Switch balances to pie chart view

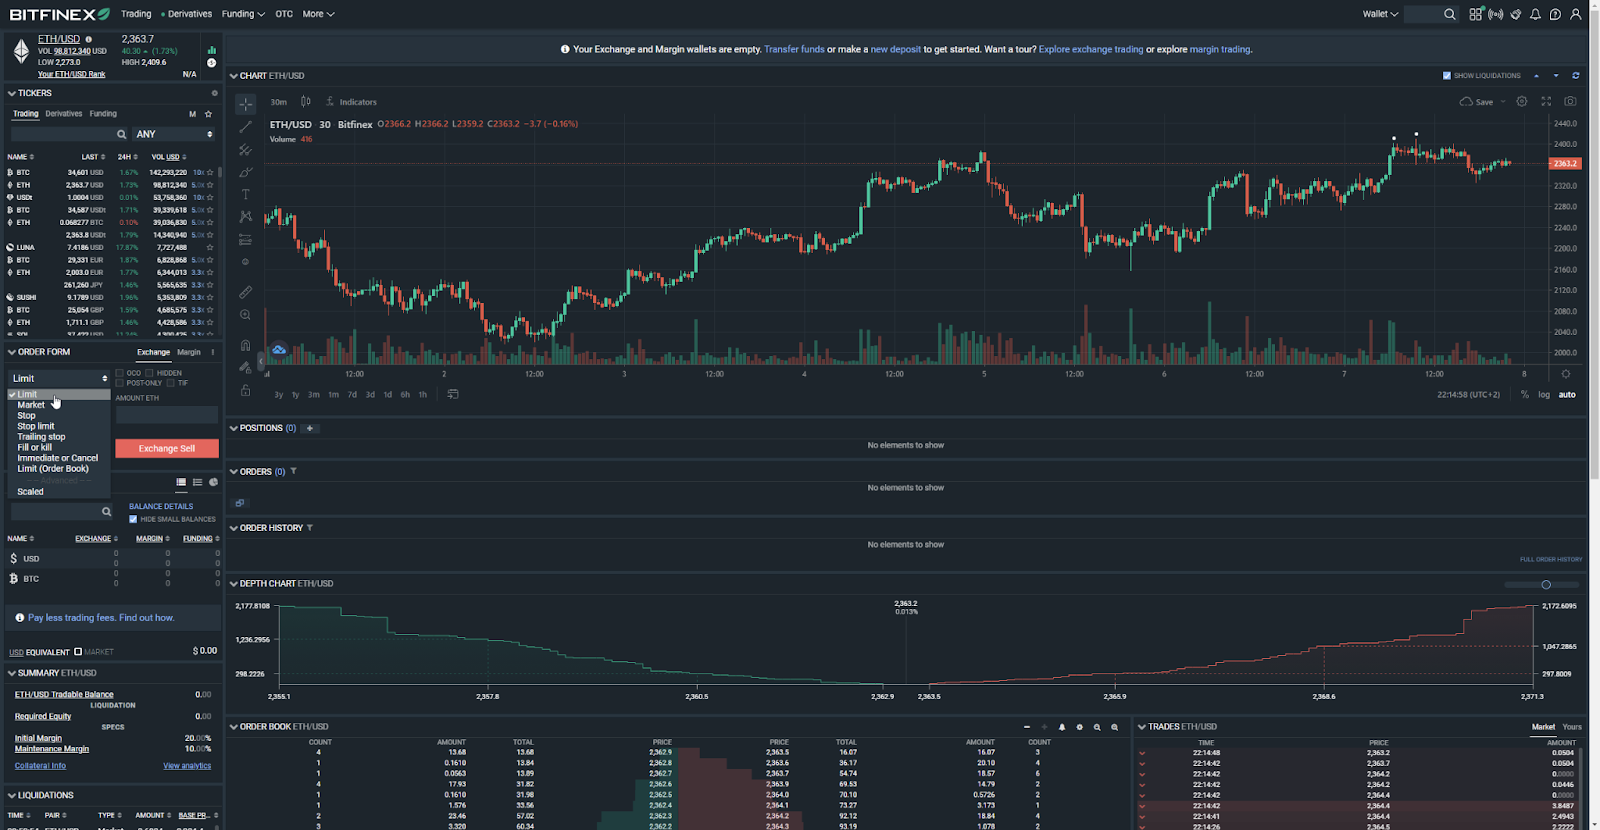(213, 482)
